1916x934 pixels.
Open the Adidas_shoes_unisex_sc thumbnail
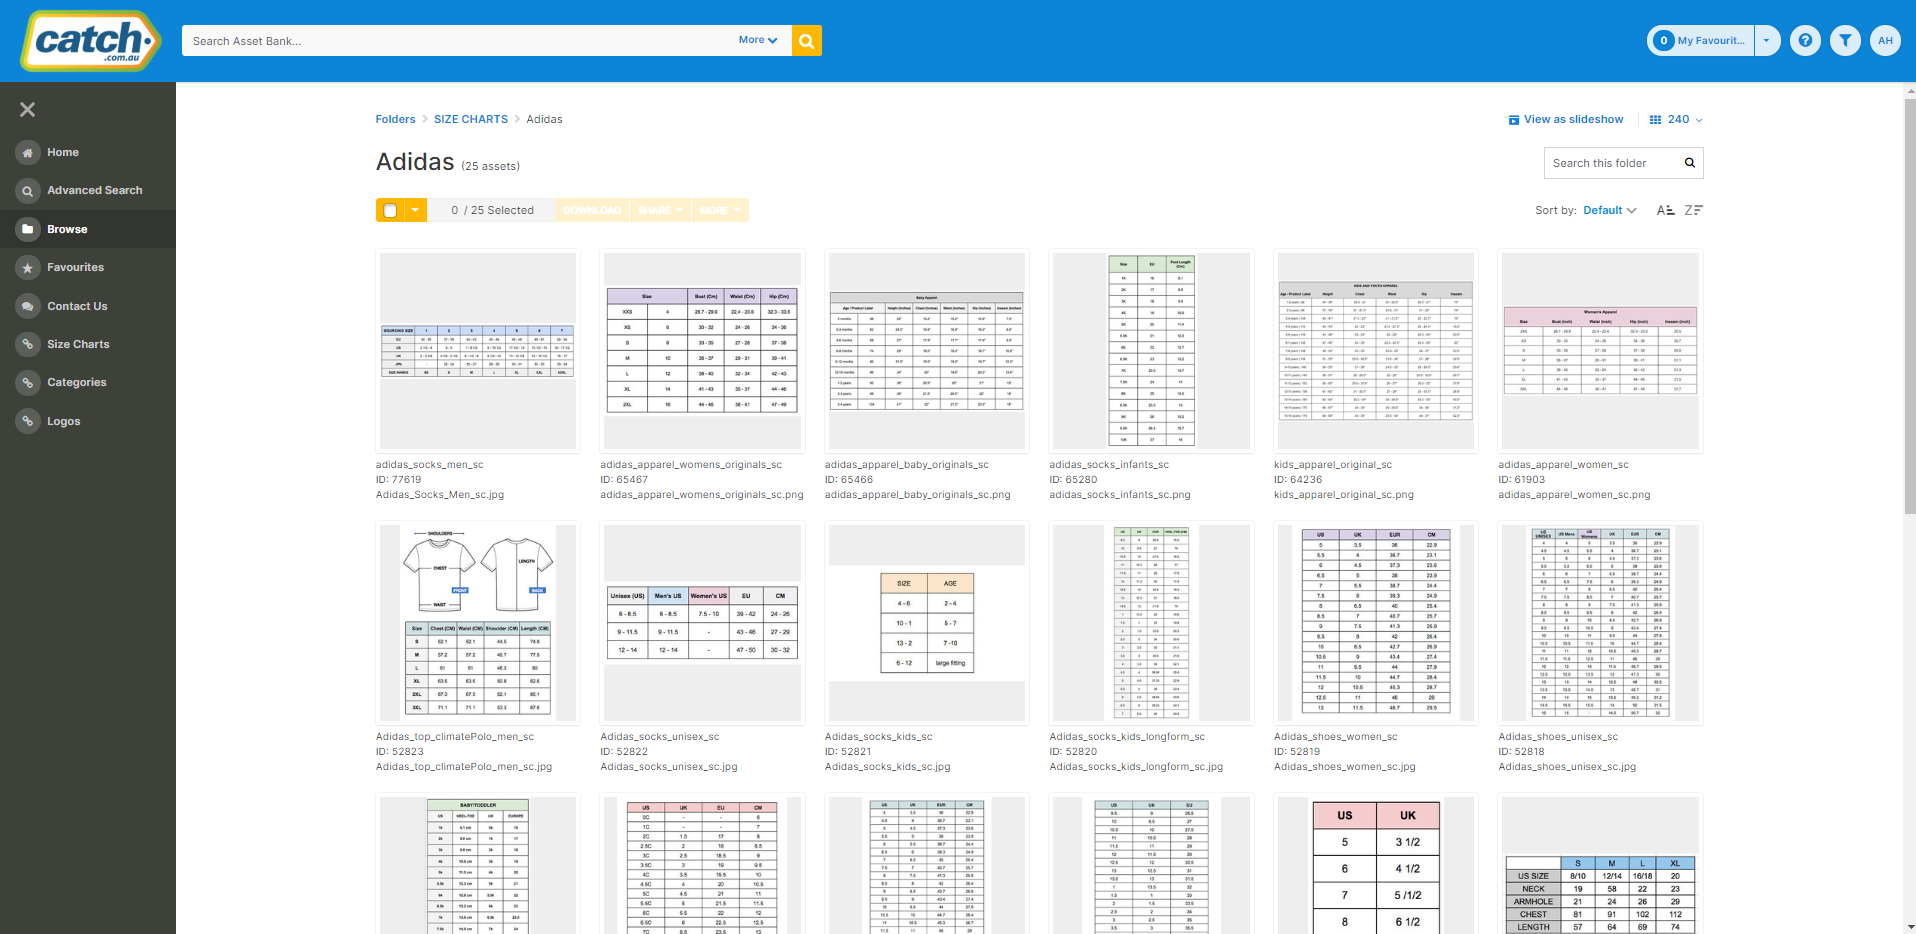(1600, 623)
